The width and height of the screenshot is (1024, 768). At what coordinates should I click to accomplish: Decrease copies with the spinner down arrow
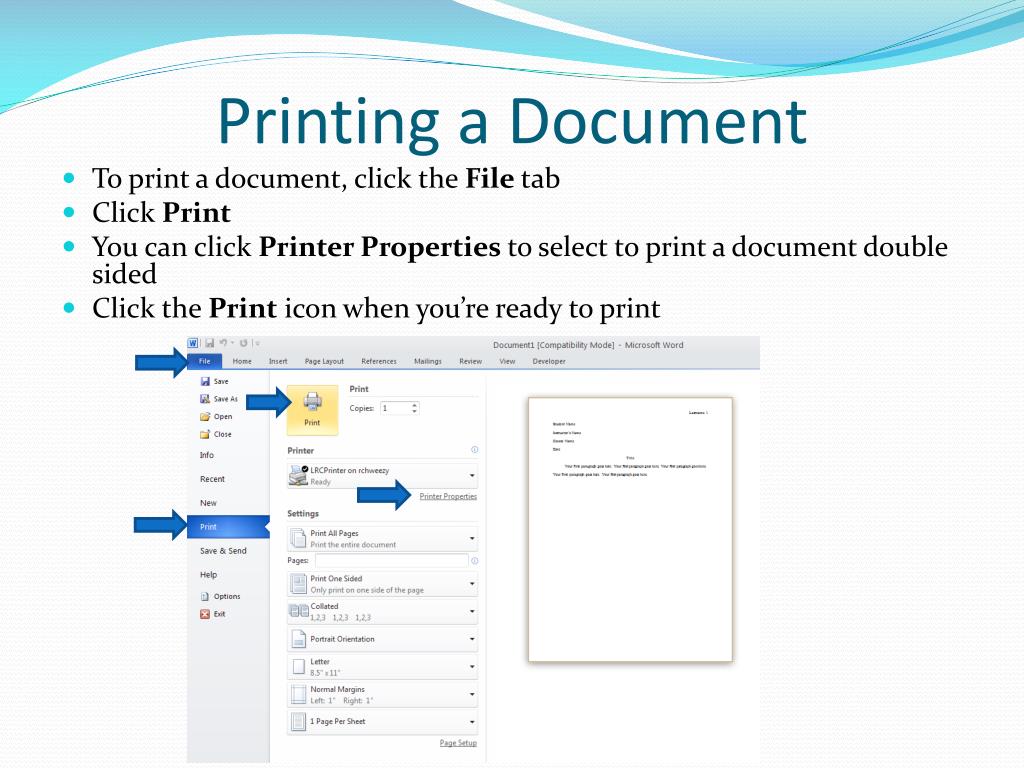[x=415, y=412]
